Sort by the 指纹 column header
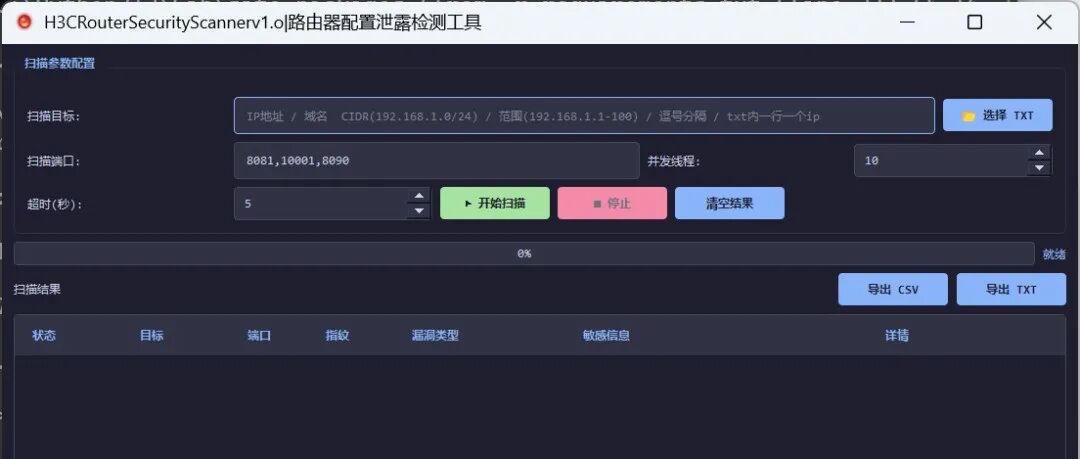The image size is (1080, 459). 338,336
